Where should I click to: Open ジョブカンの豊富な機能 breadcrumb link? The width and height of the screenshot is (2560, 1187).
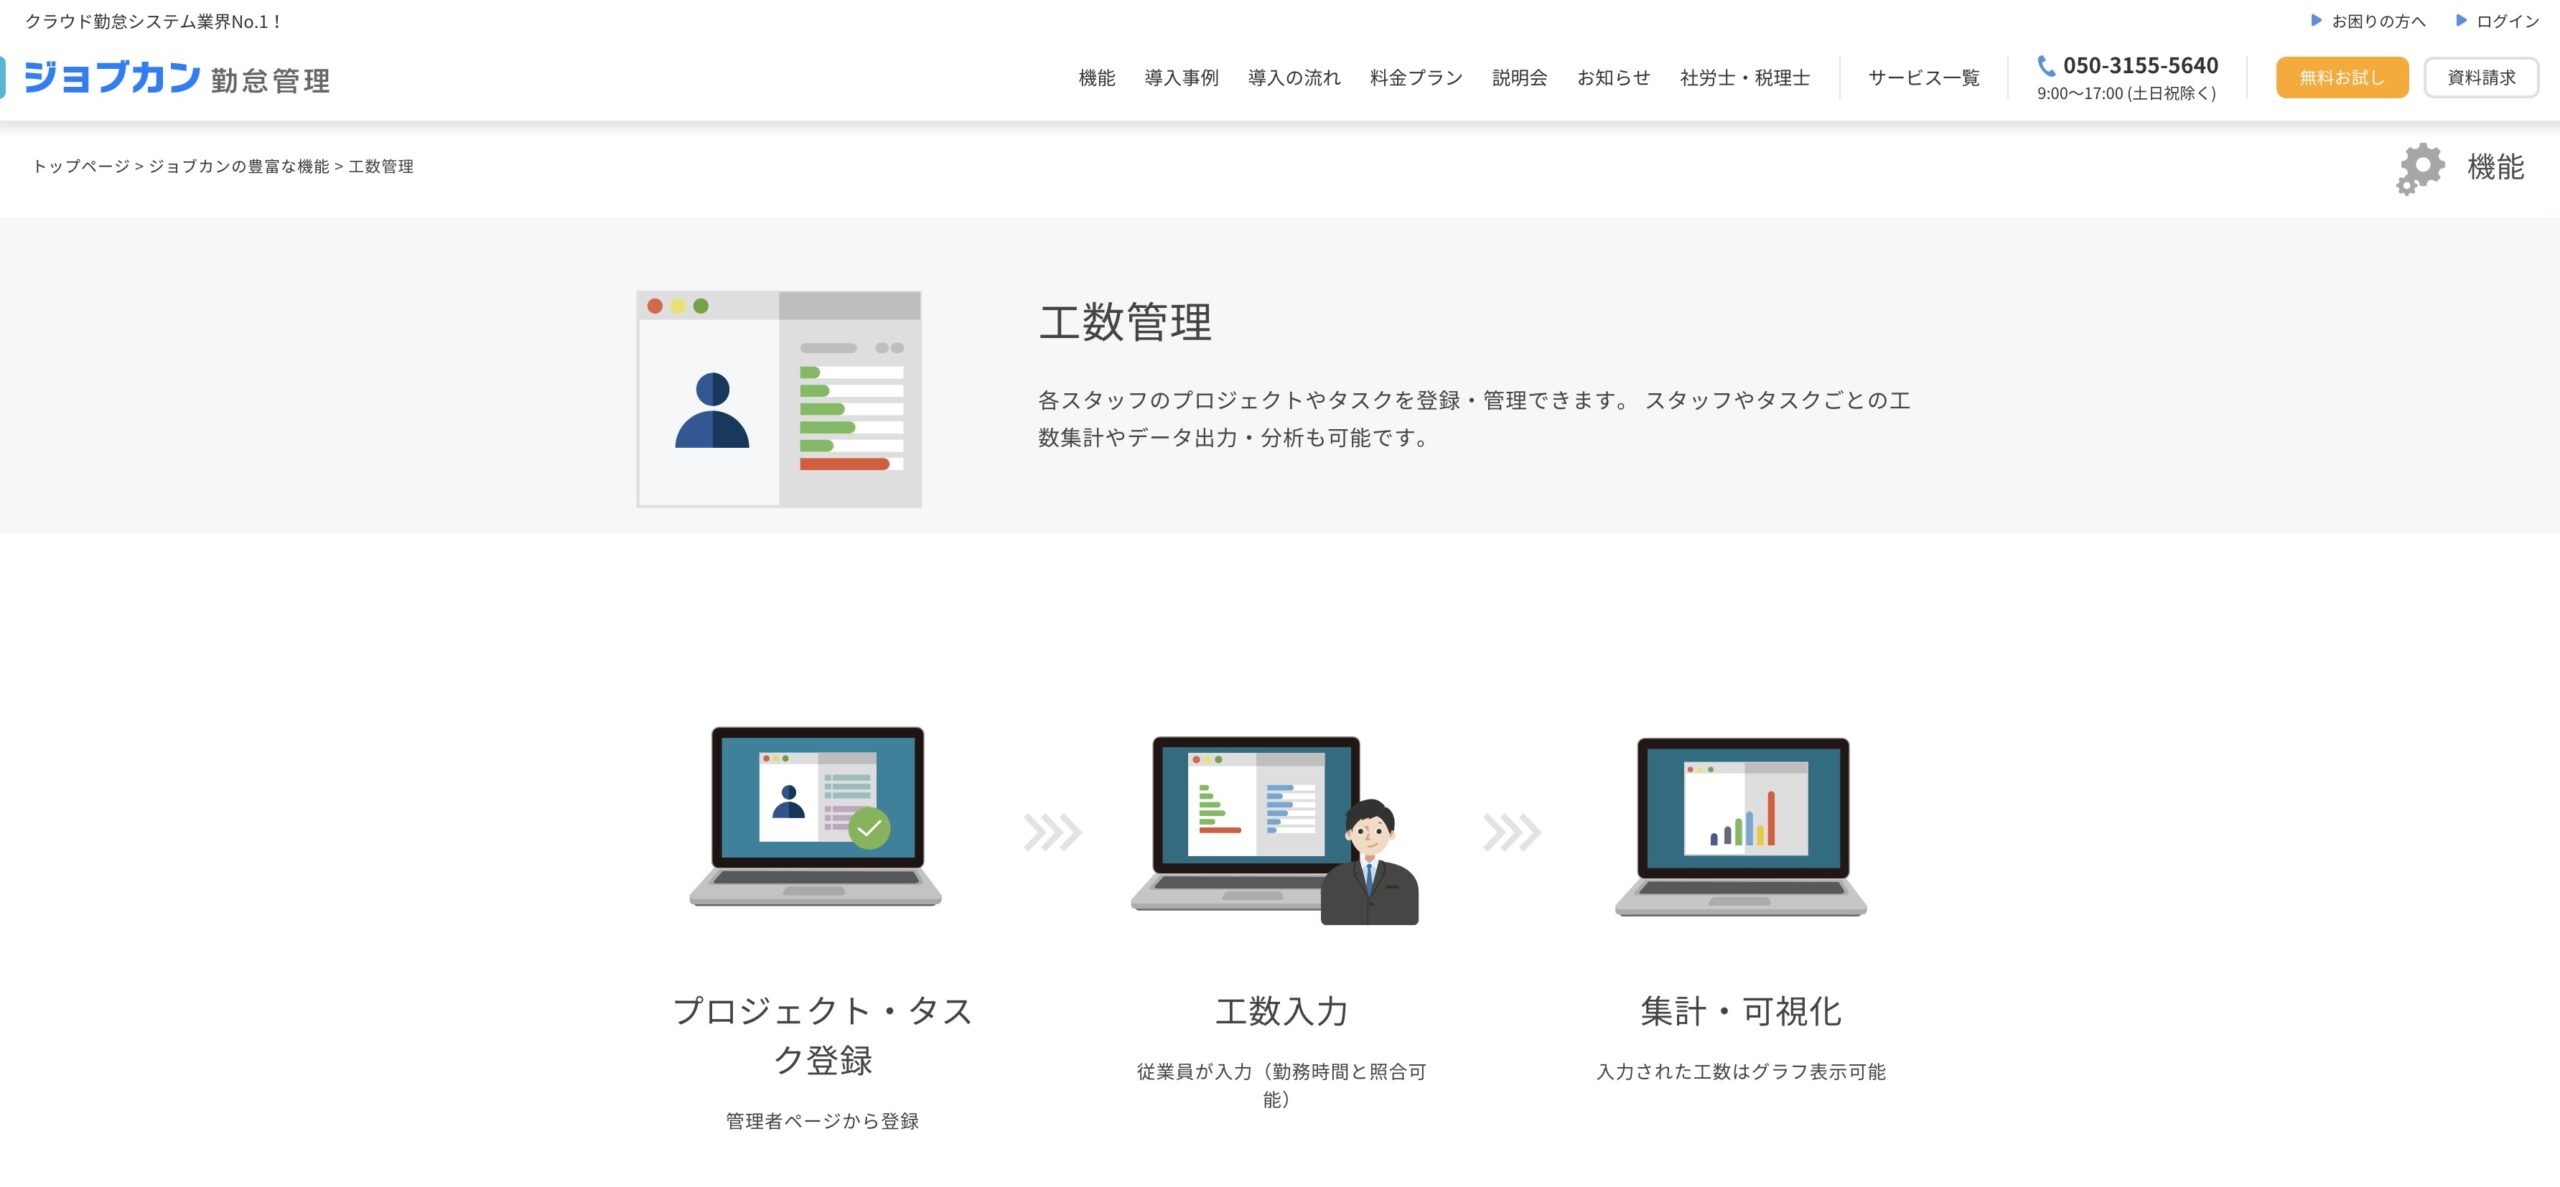click(239, 166)
